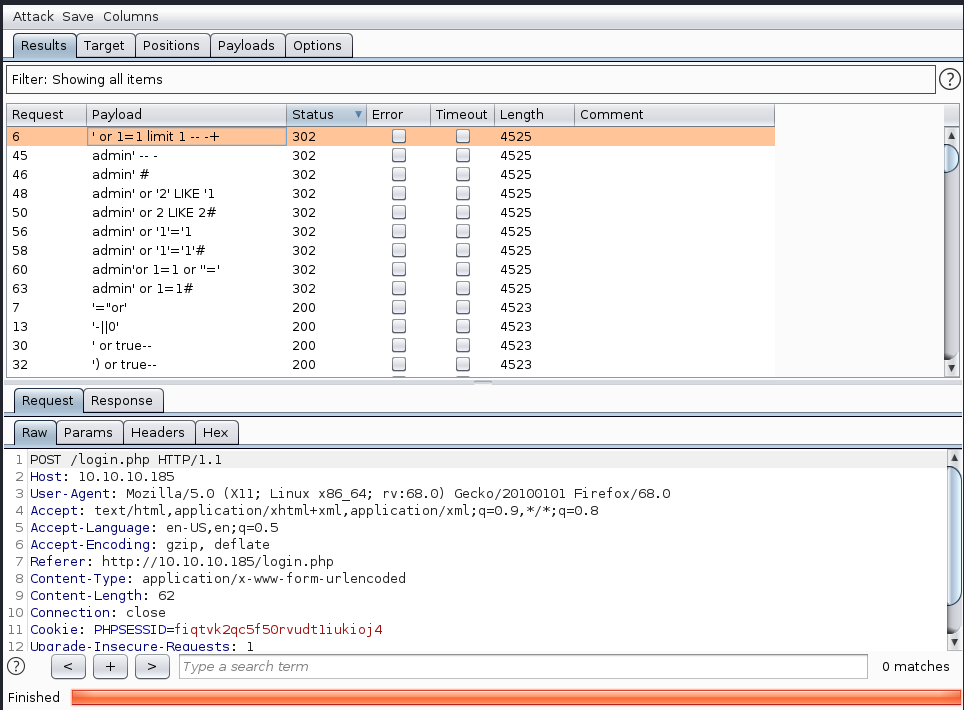
Task: Click the POST /login.php request line
Action: 126,460
